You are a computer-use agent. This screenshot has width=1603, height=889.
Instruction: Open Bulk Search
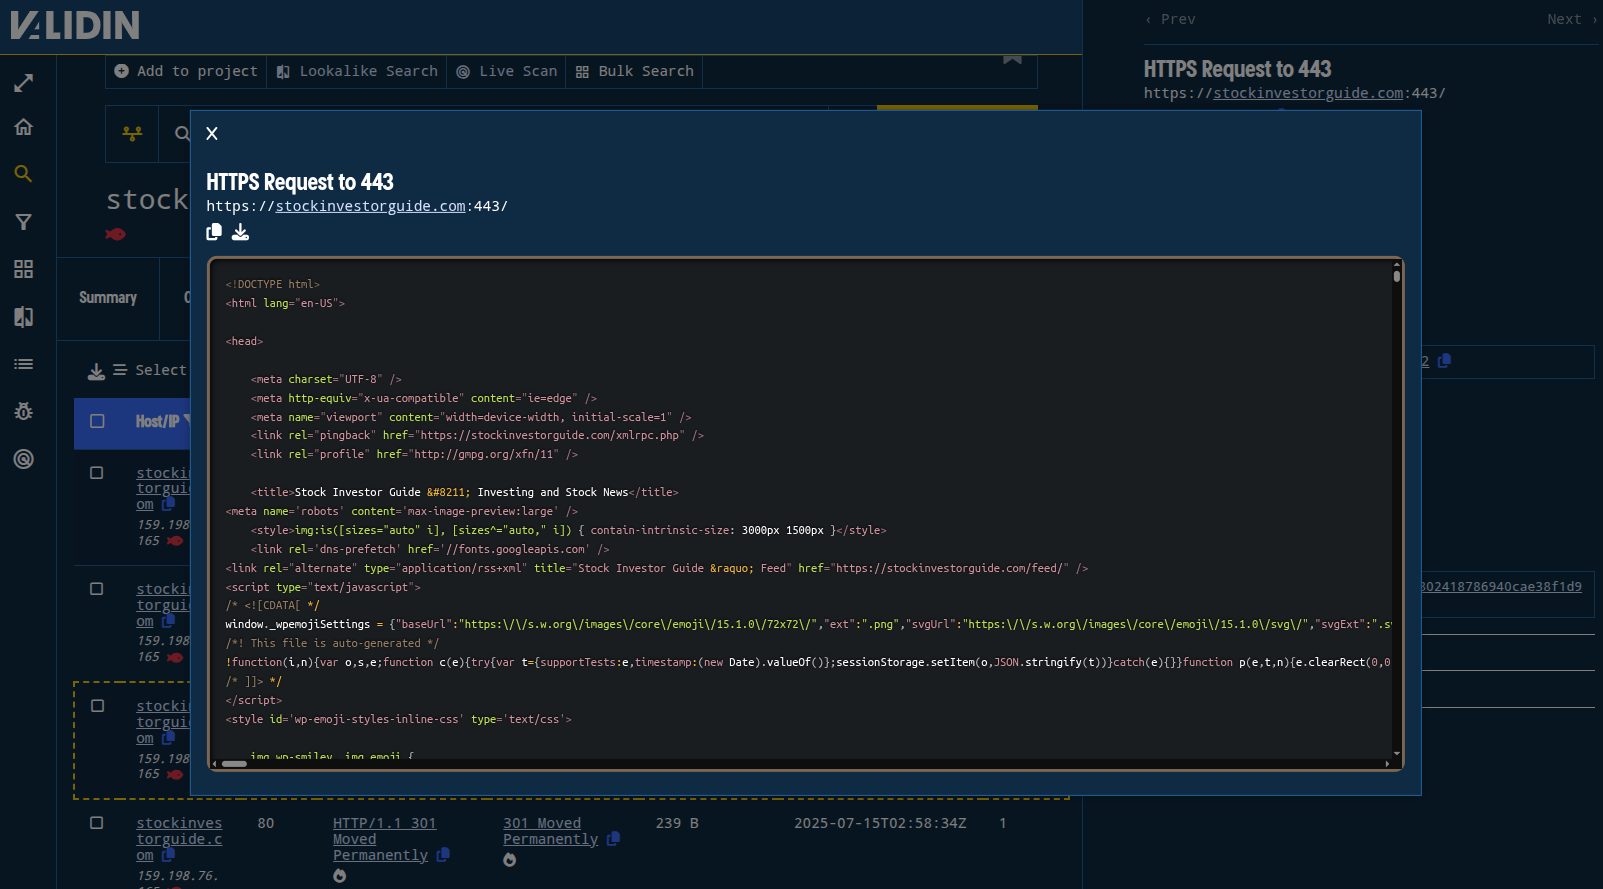[x=634, y=72]
